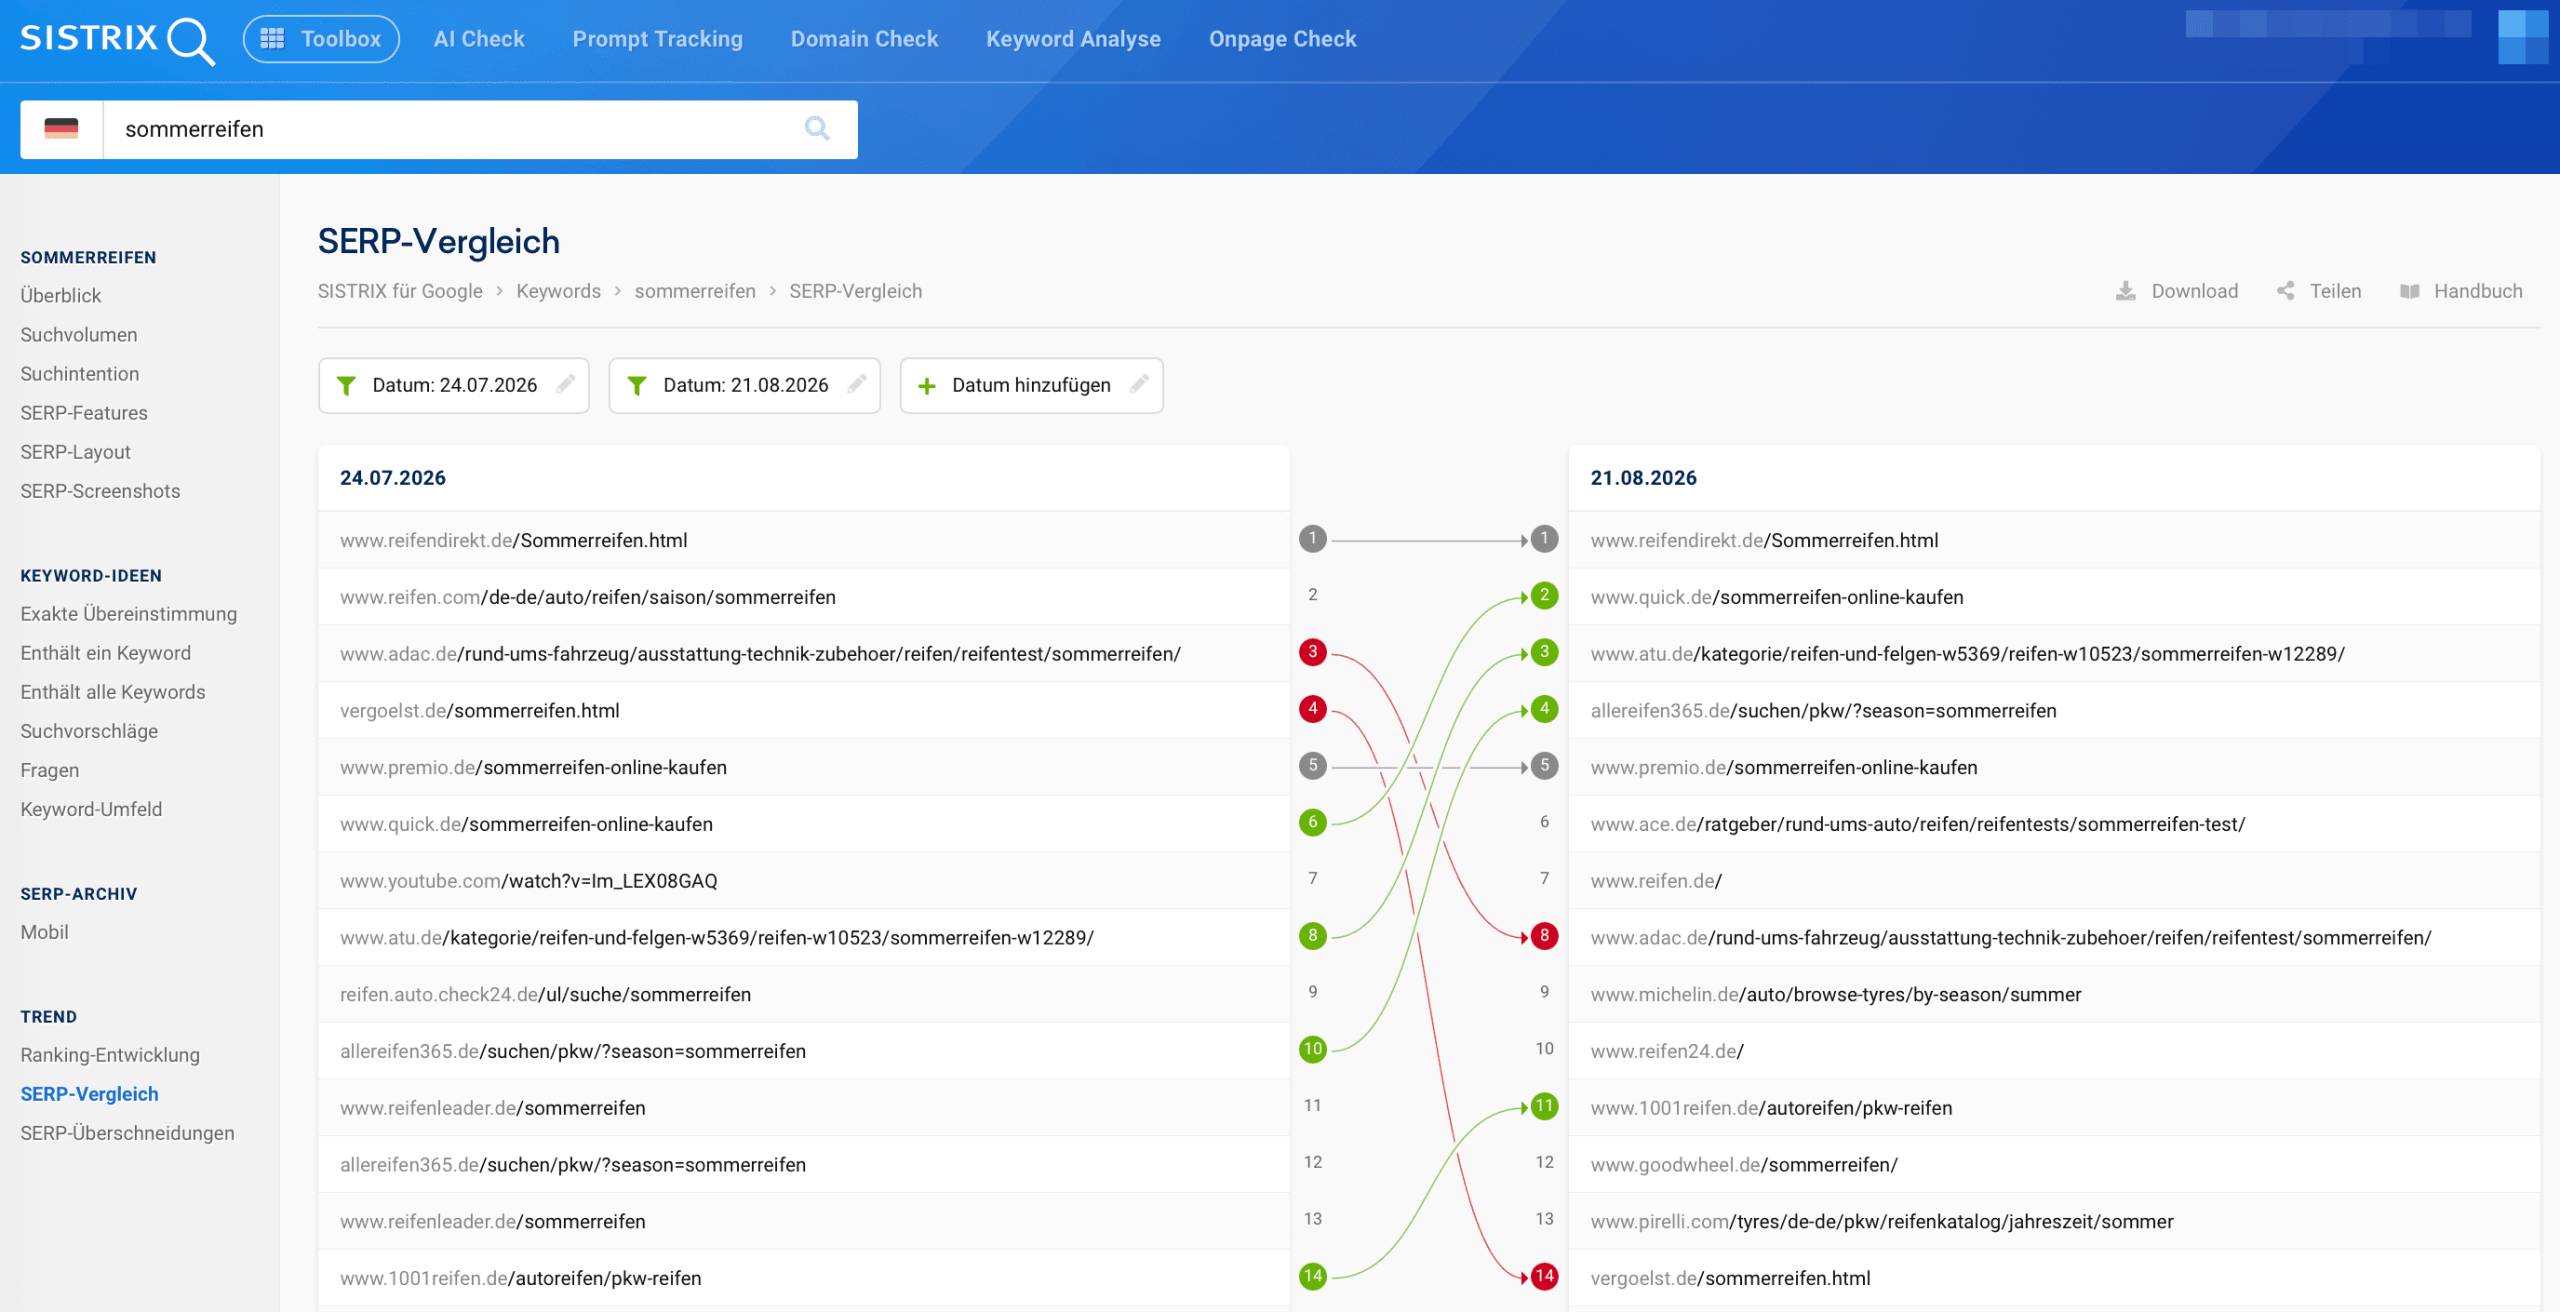Open Suchvolumen in sidebar
Screen dimensions: 2560x1312
(79, 335)
